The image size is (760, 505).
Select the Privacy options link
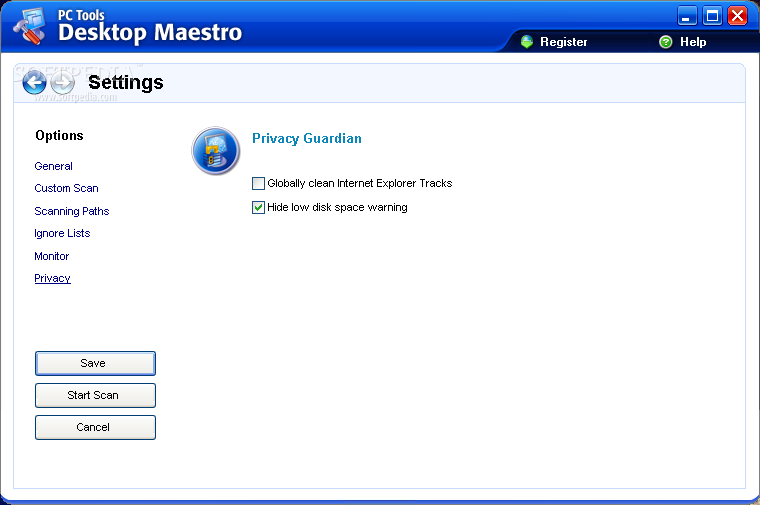[52, 278]
